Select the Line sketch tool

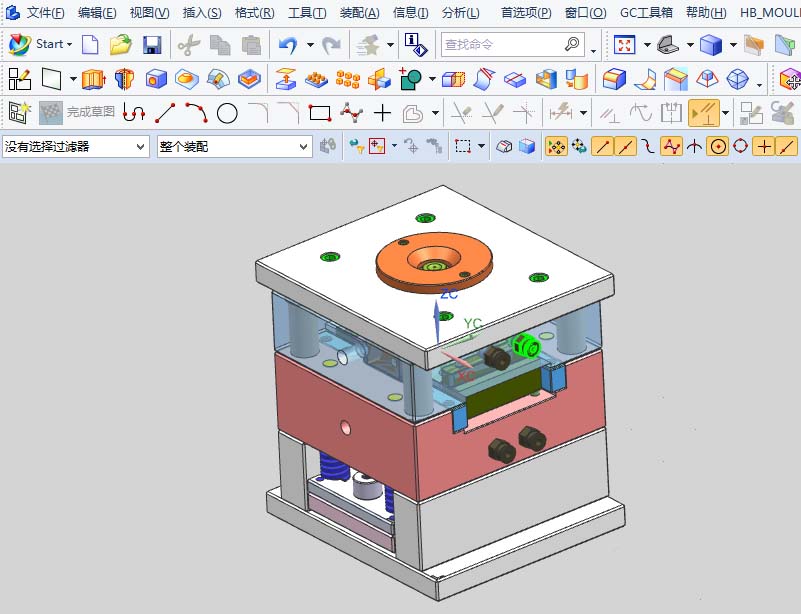tap(165, 113)
